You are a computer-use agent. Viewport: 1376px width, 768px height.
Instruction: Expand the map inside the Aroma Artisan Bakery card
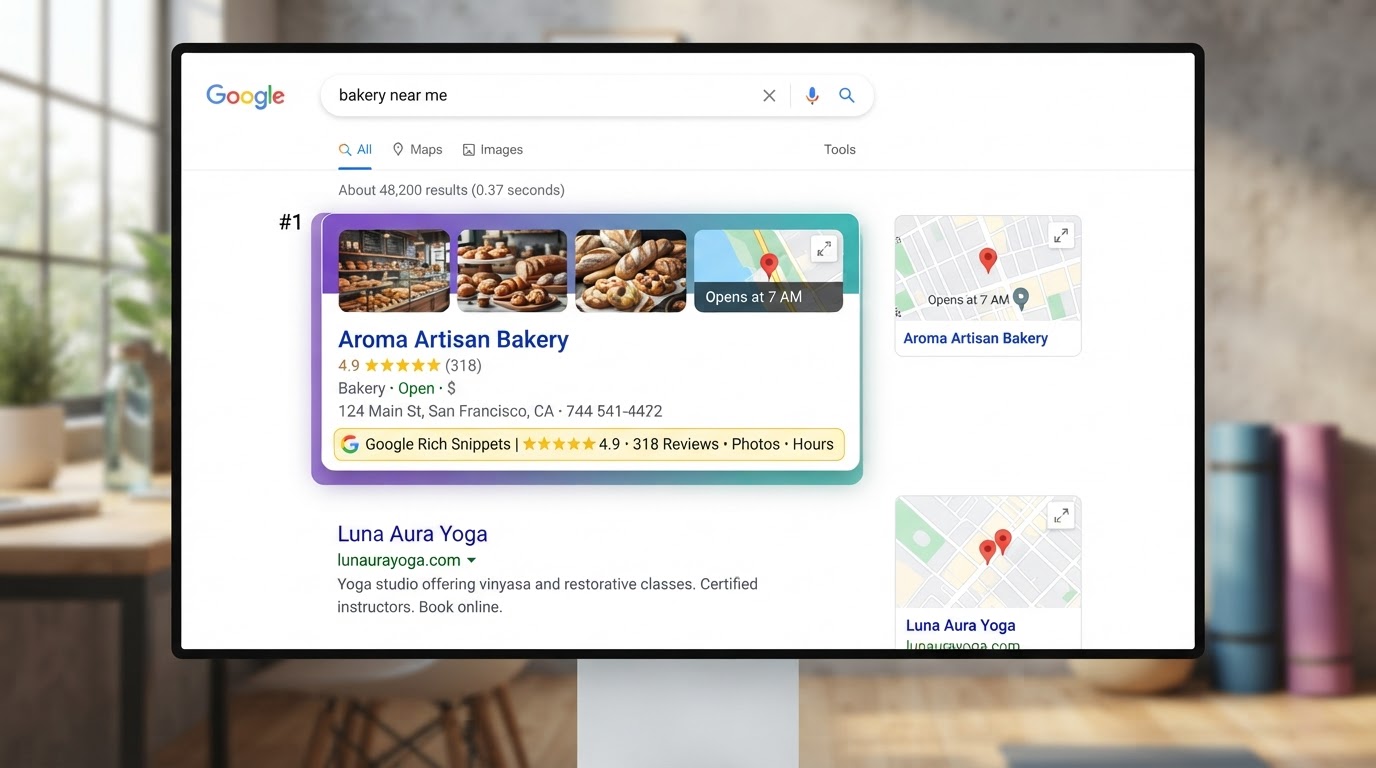pos(824,250)
